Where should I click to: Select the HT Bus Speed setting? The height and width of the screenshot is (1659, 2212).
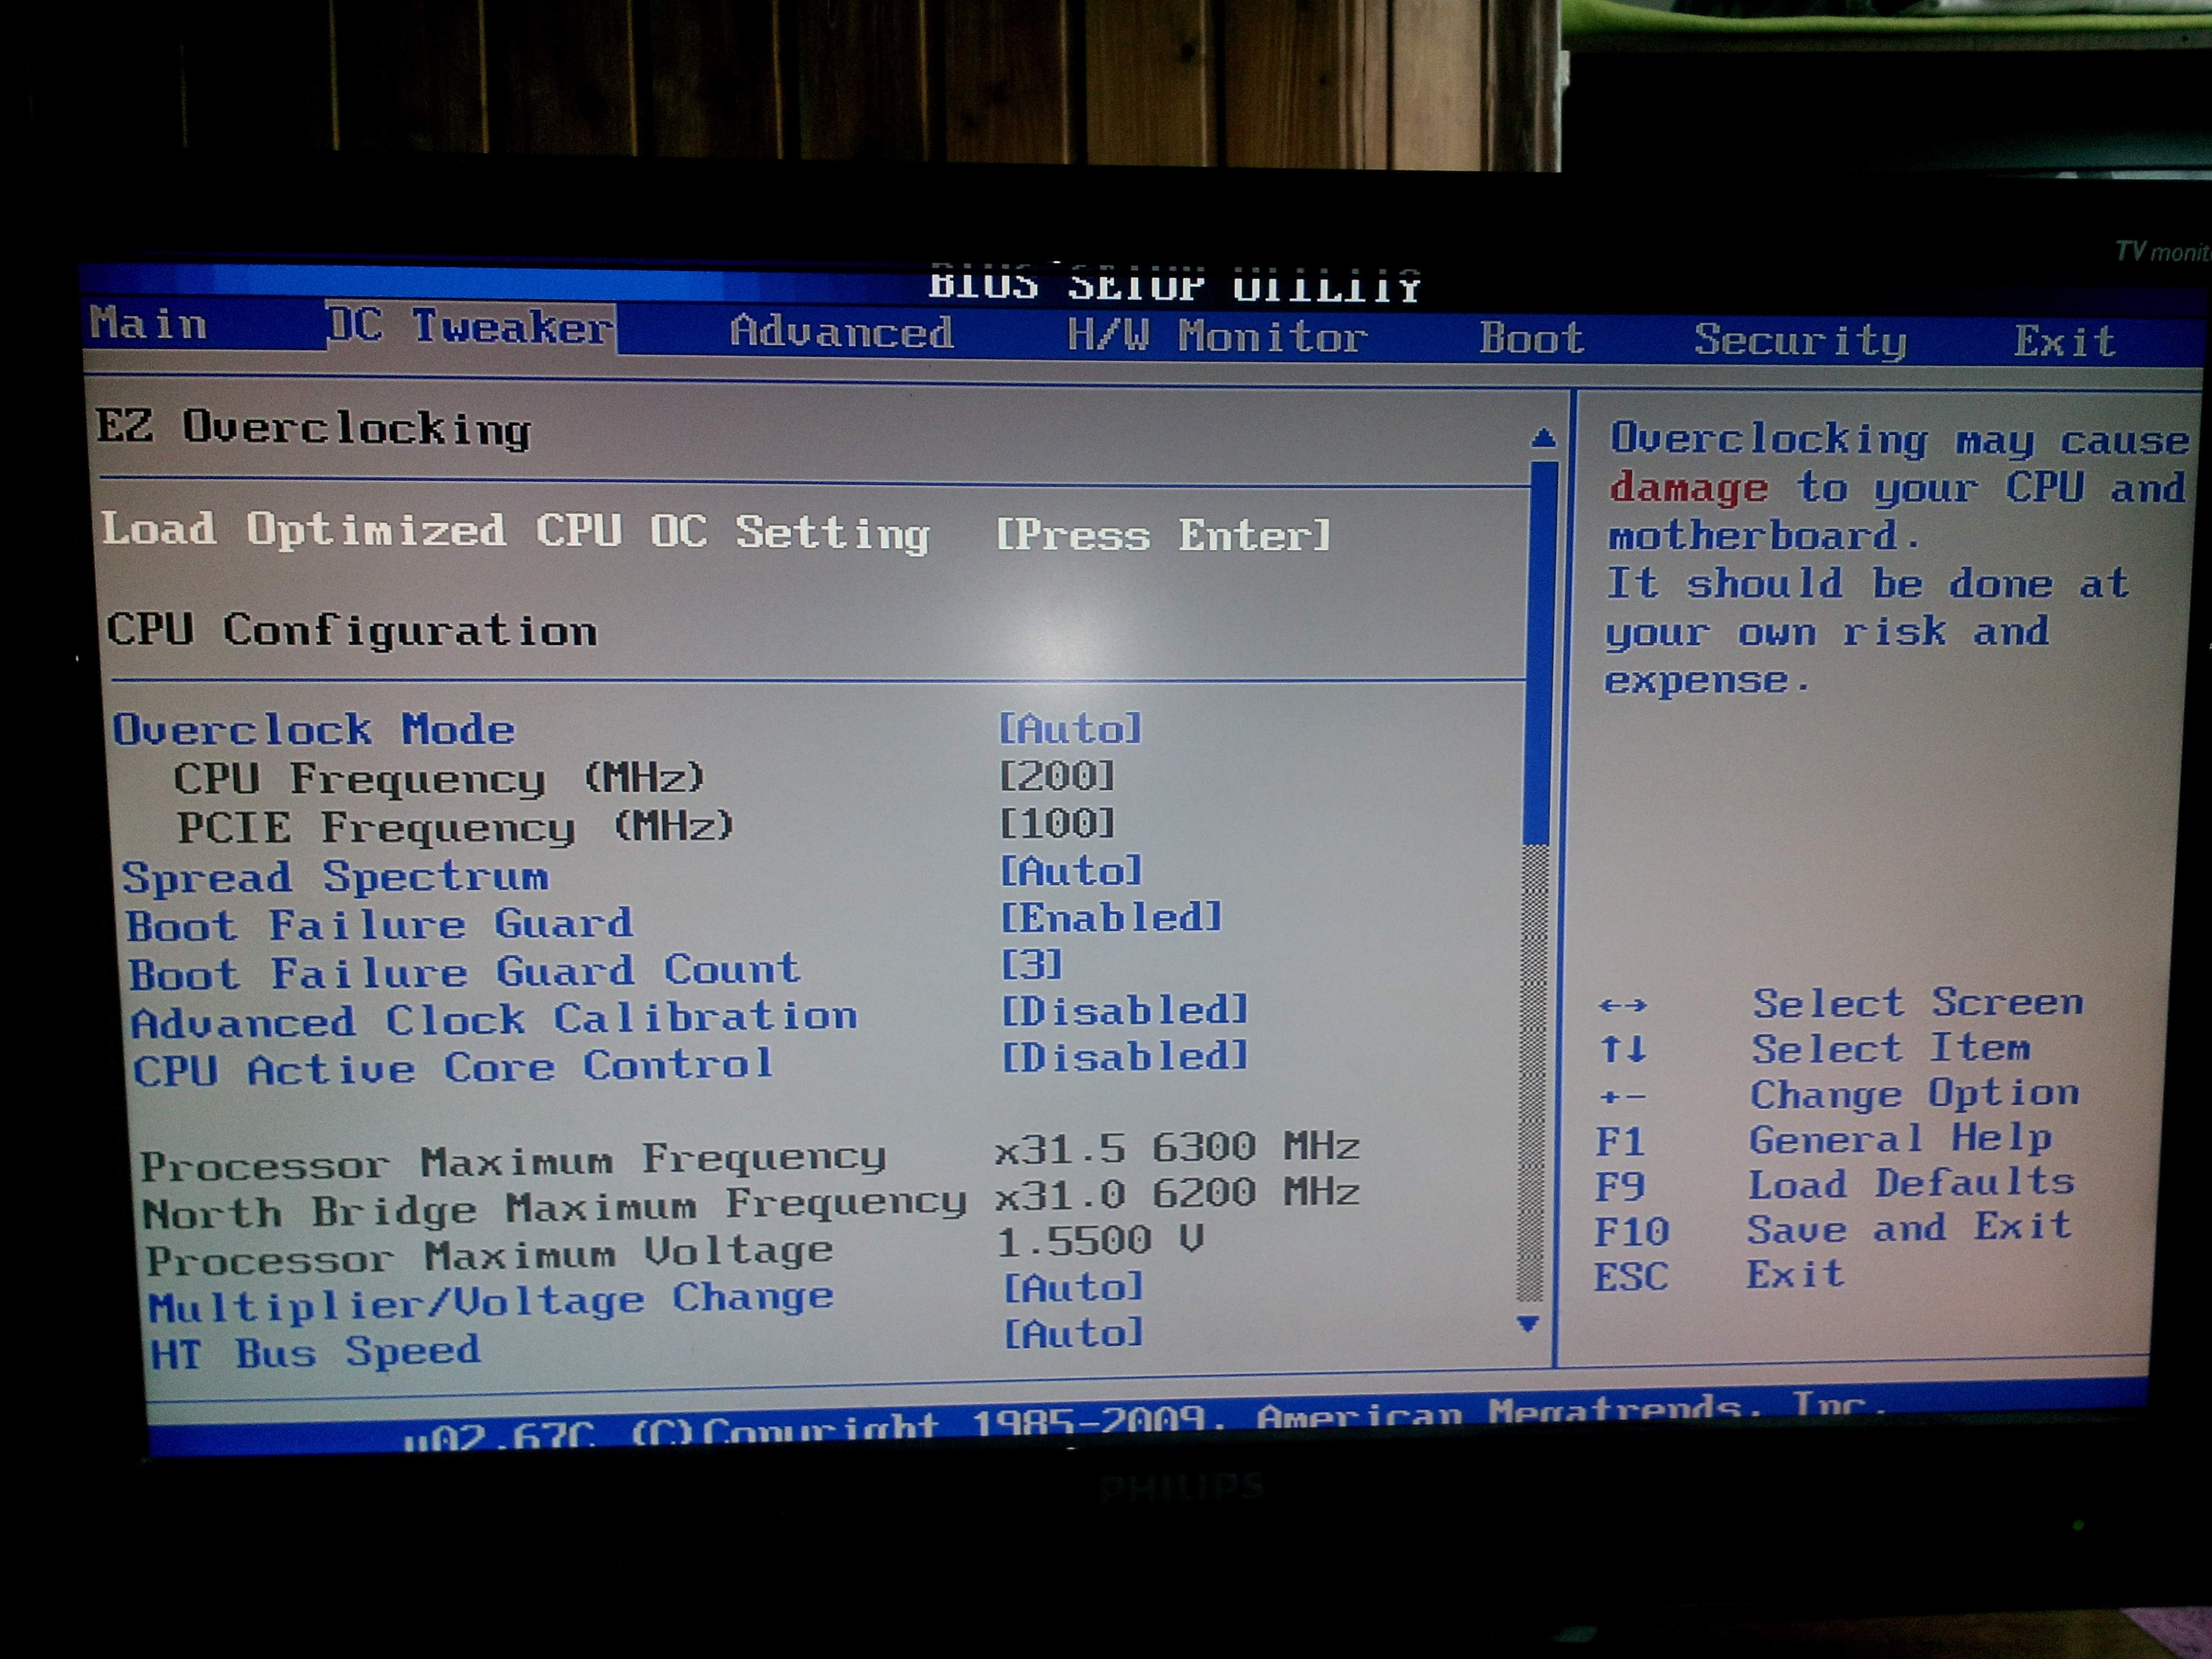(x=315, y=1353)
